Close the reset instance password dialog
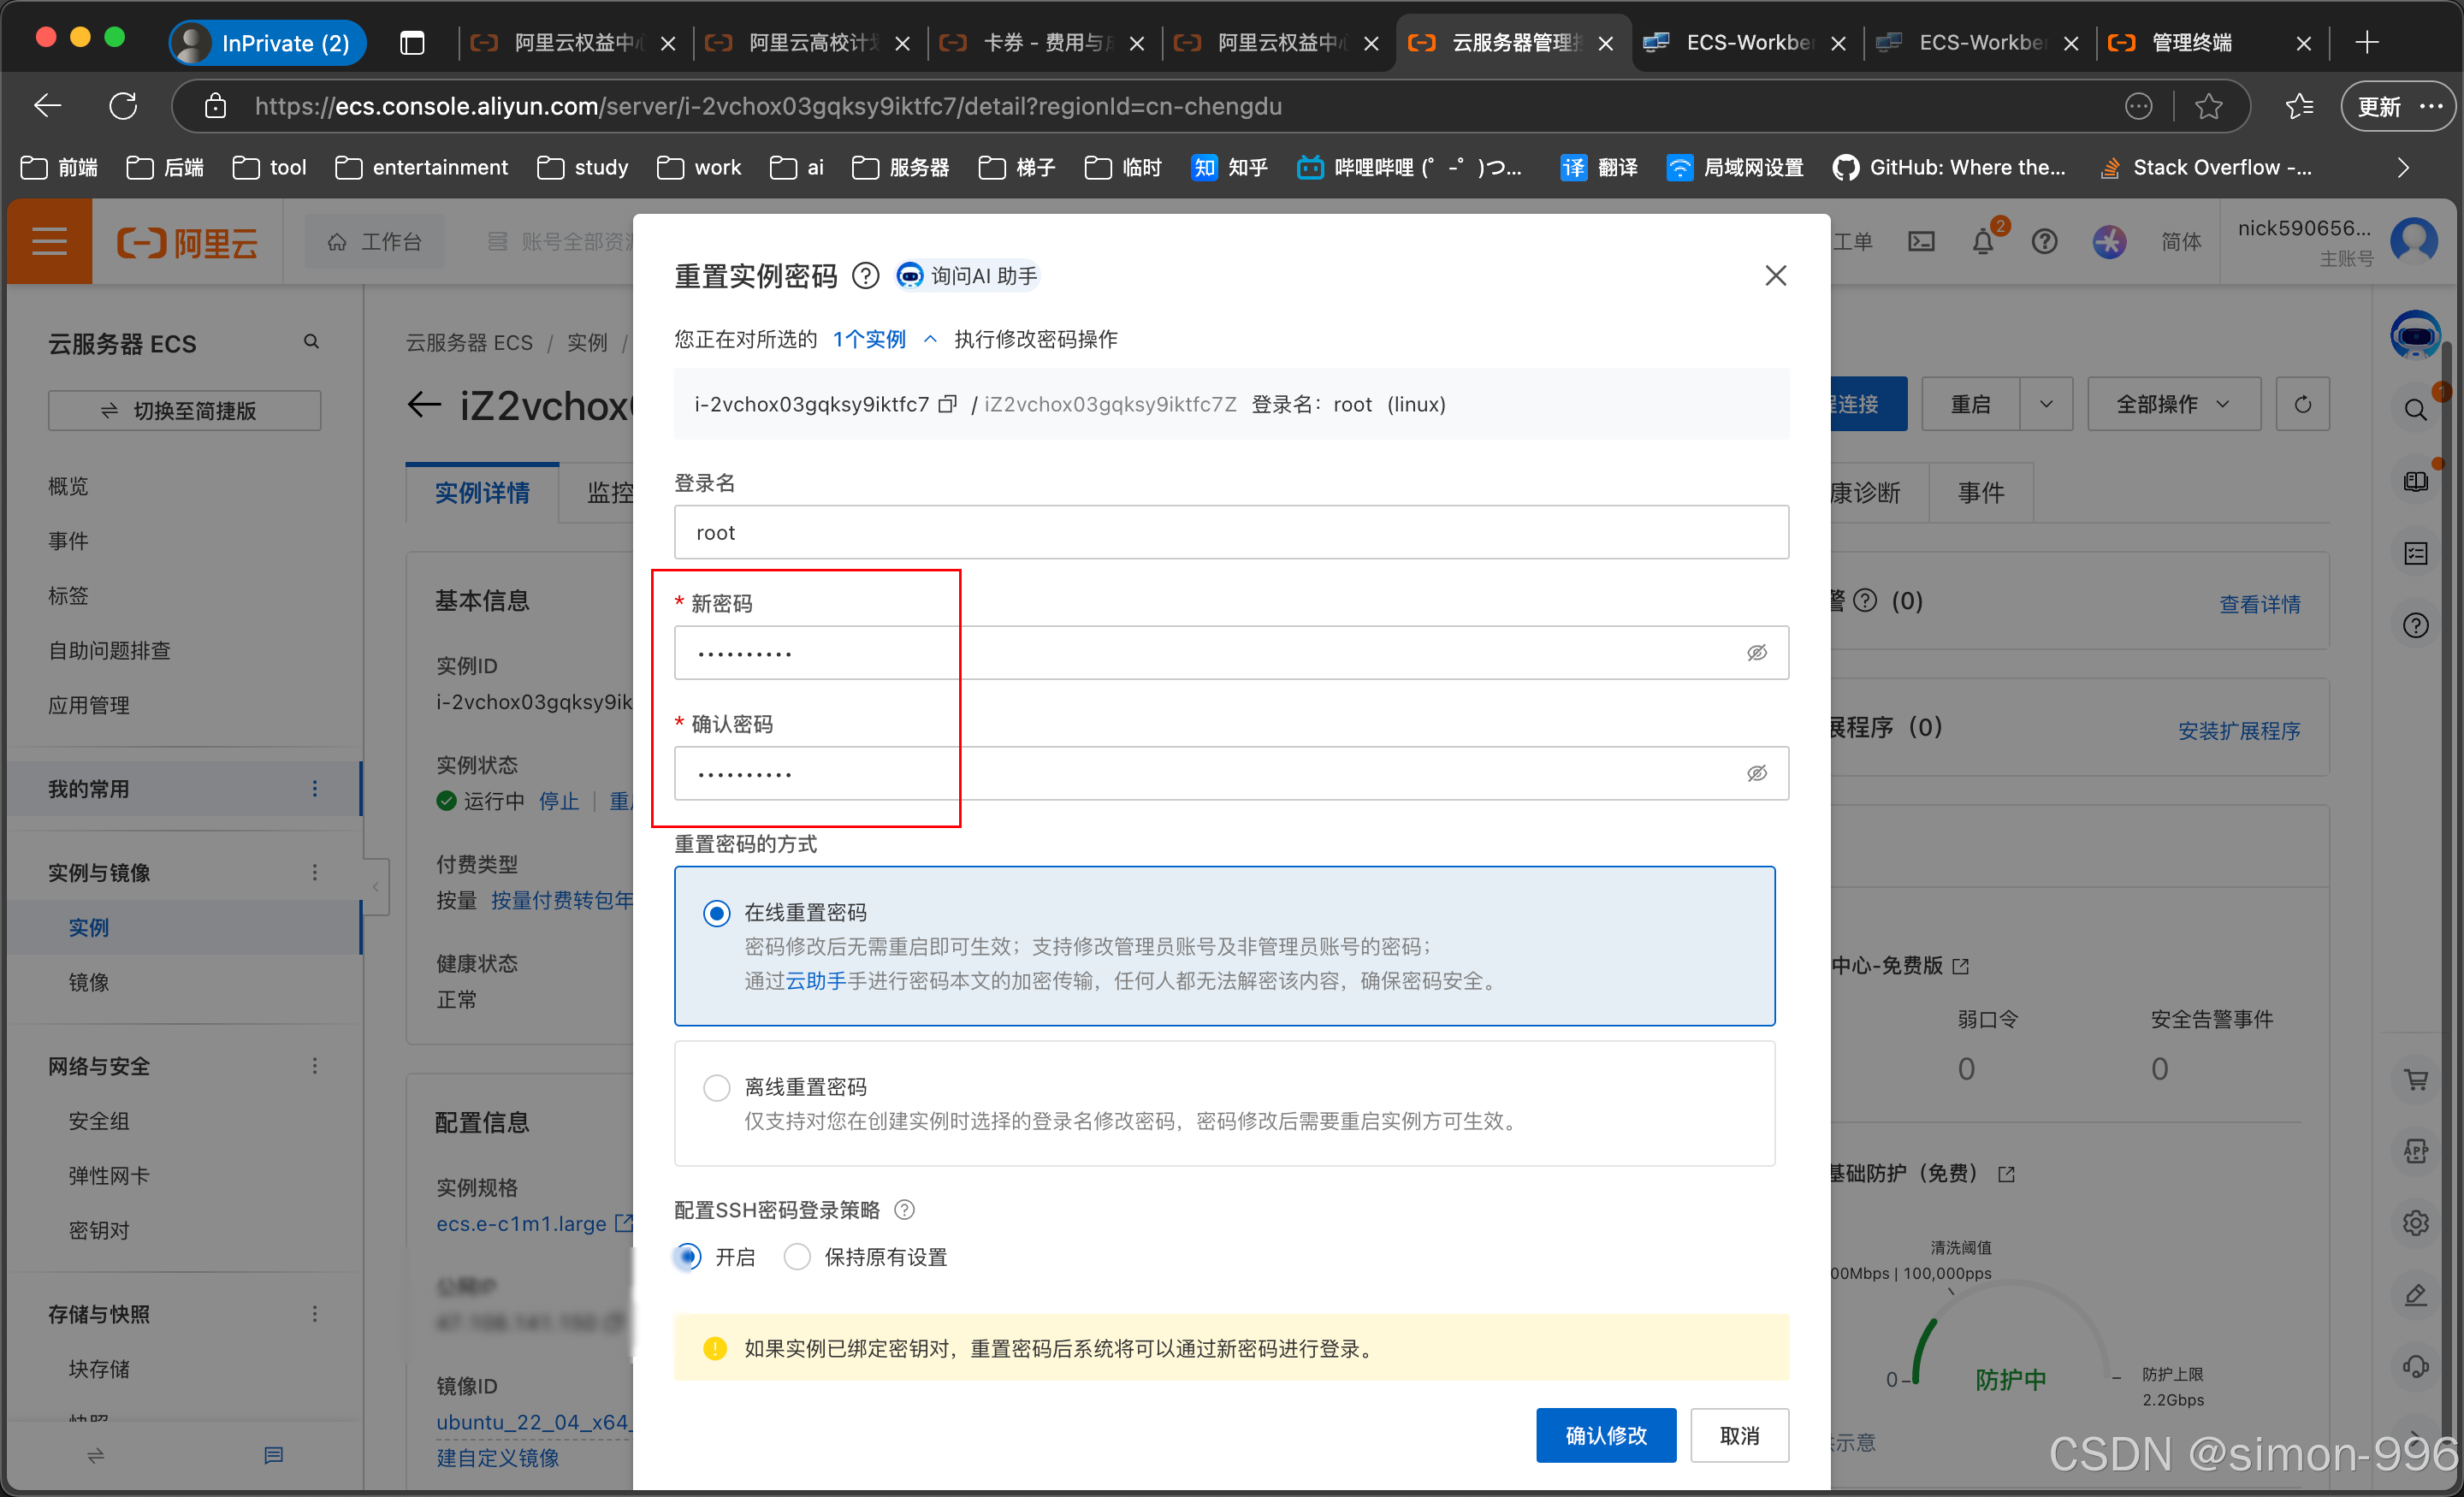Screen dimensions: 2464x1497 [x=1775, y=275]
